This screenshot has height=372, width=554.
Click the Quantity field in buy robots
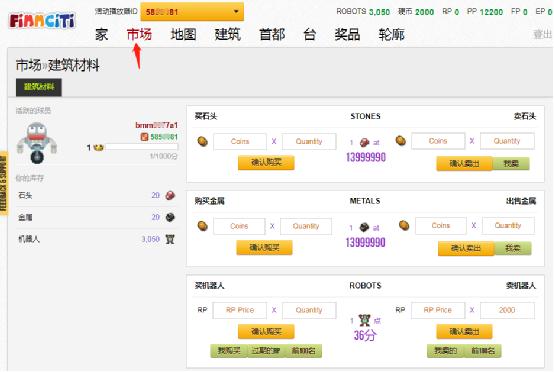(309, 310)
